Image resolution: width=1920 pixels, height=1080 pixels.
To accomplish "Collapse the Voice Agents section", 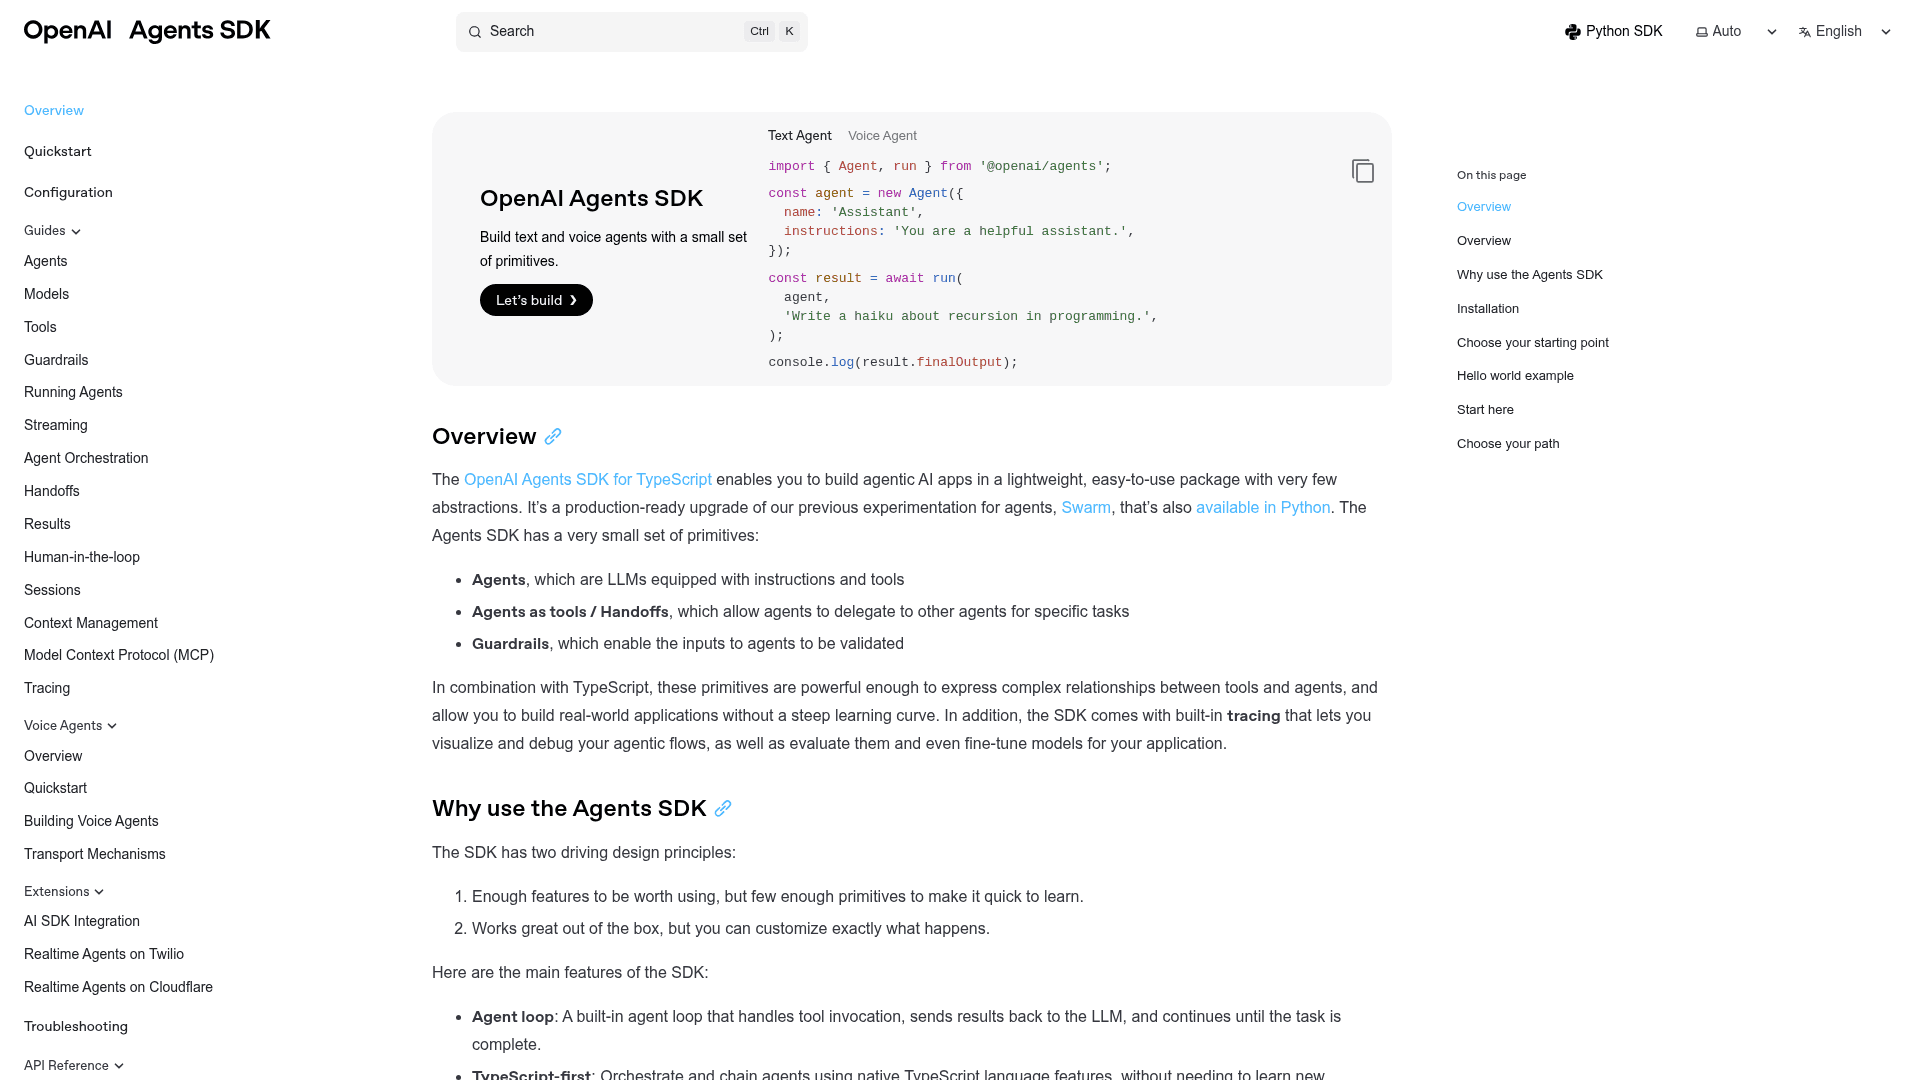I will (70, 726).
